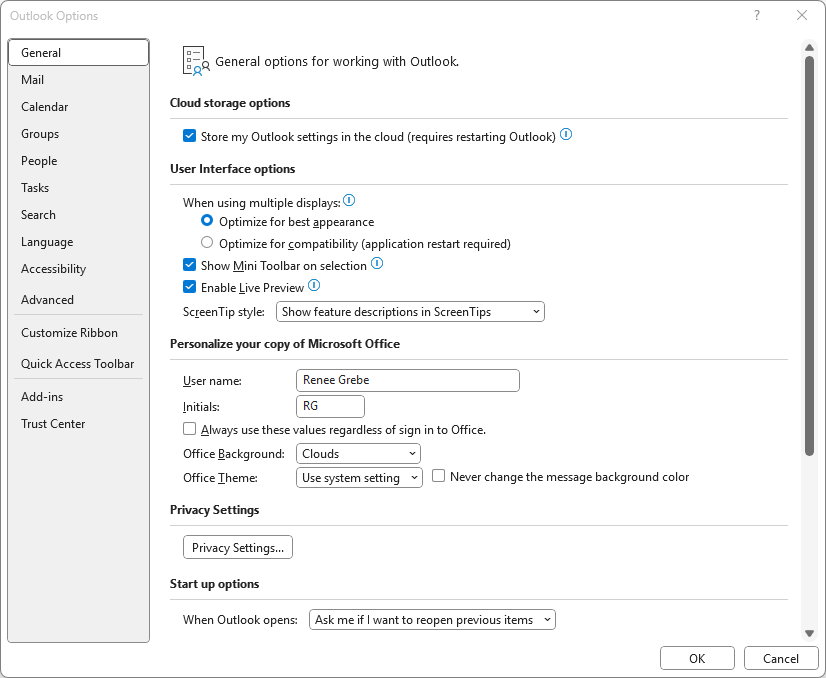Click the User name text field
This screenshot has width=826, height=678.
pyautogui.click(x=408, y=380)
